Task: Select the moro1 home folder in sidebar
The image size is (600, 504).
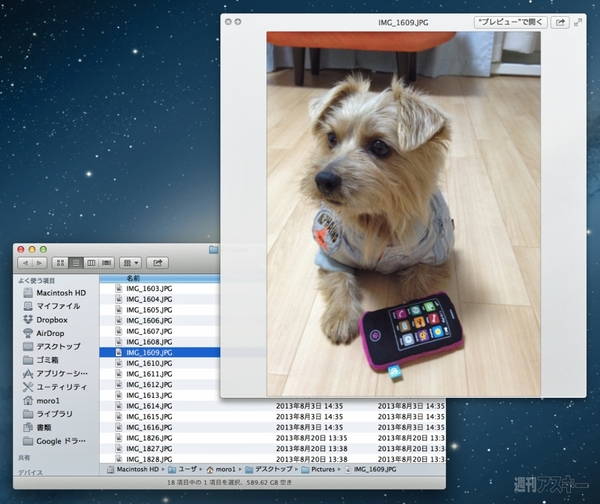Action: 49,400
